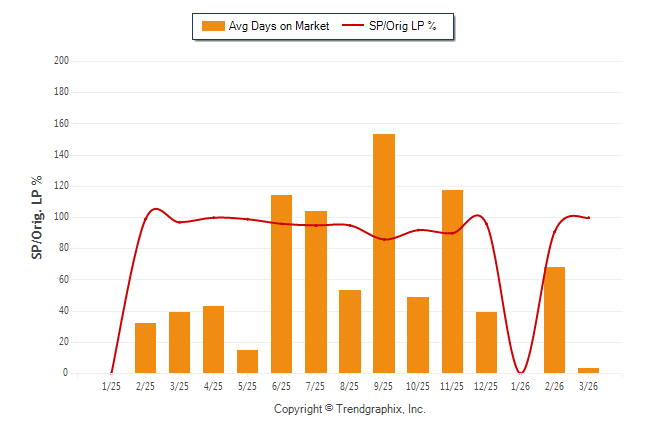Click the 12/25 x-axis label
646x434 pixels.
pos(486,386)
